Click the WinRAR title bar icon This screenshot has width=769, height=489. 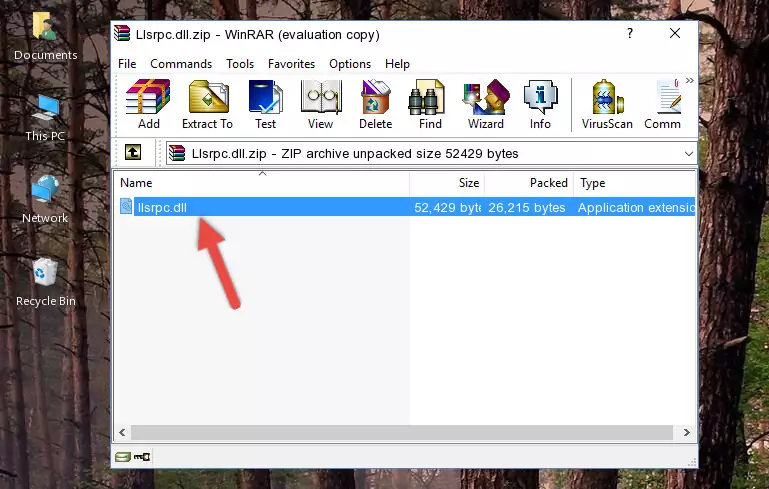tap(122, 34)
